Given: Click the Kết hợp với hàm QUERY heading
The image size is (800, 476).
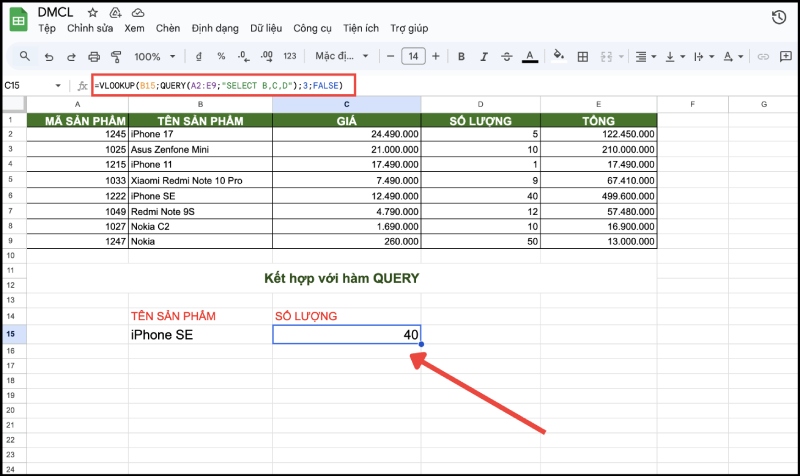Looking at the screenshot, I should pos(341,279).
